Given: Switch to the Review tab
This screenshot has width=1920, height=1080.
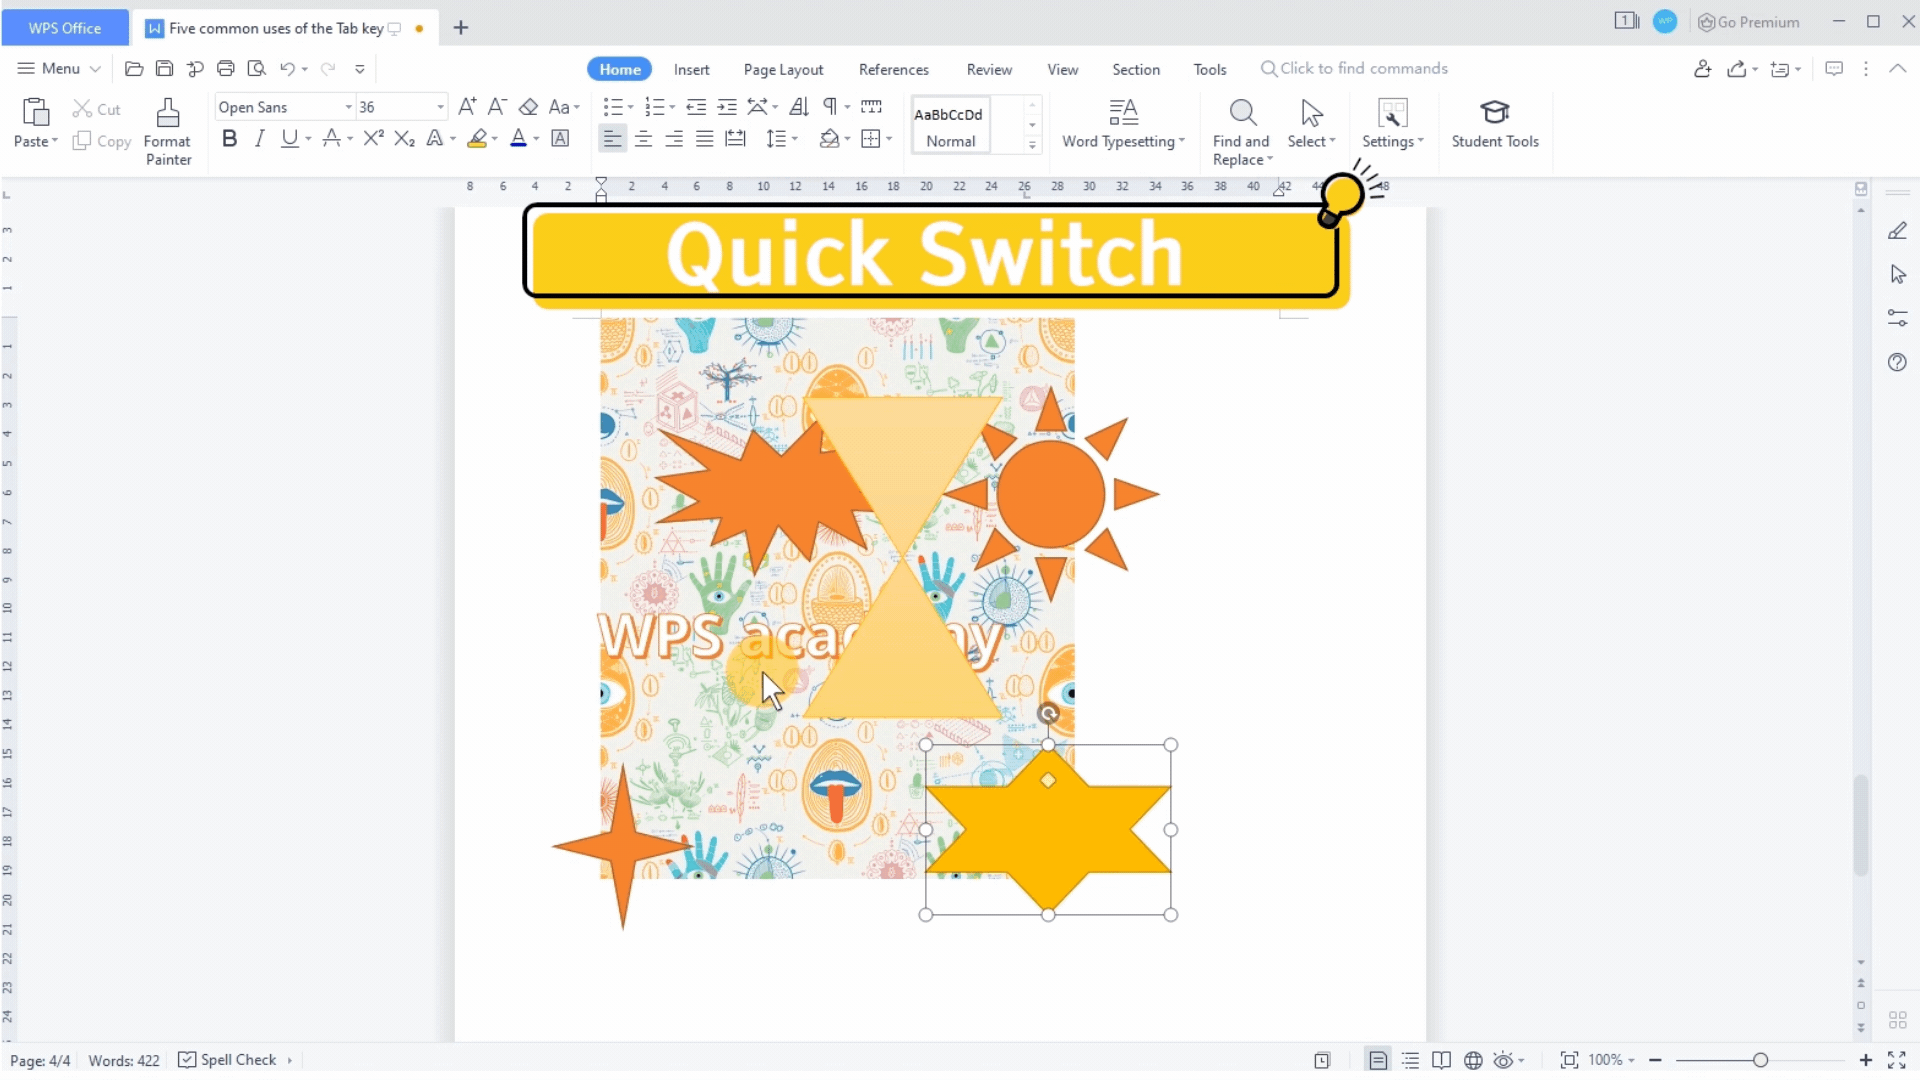Looking at the screenshot, I should tap(989, 69).
